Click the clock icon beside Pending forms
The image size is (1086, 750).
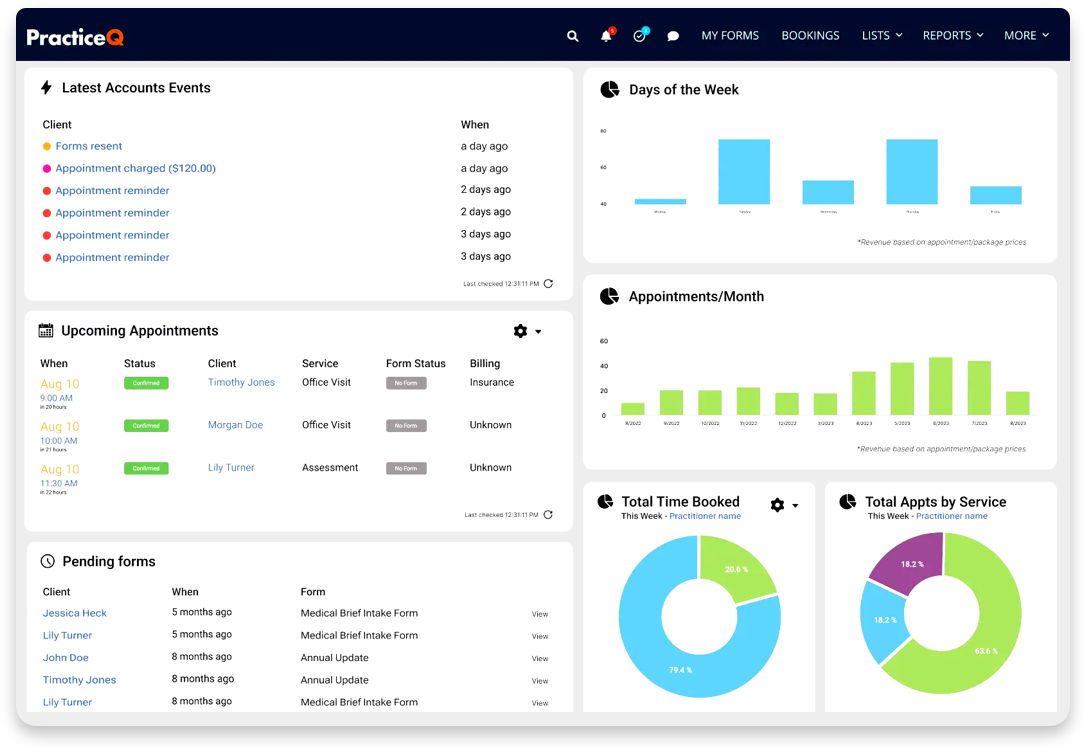pyautogui.click(x=46, y=561)
